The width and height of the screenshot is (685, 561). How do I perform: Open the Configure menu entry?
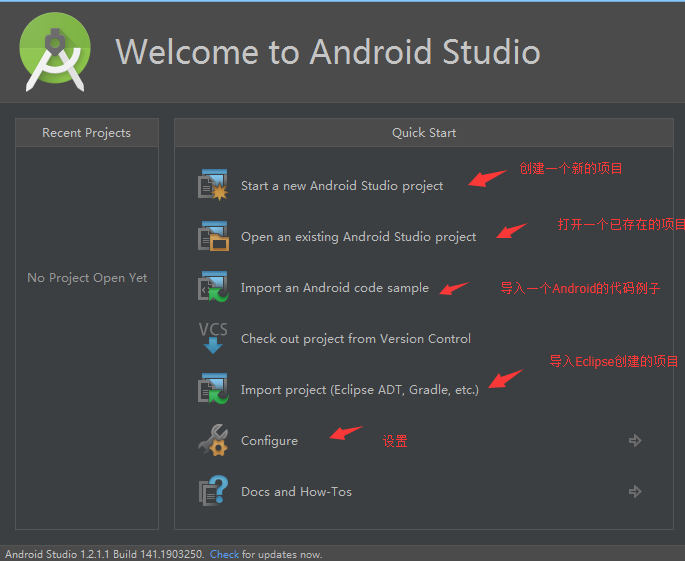tap(269, 441)
